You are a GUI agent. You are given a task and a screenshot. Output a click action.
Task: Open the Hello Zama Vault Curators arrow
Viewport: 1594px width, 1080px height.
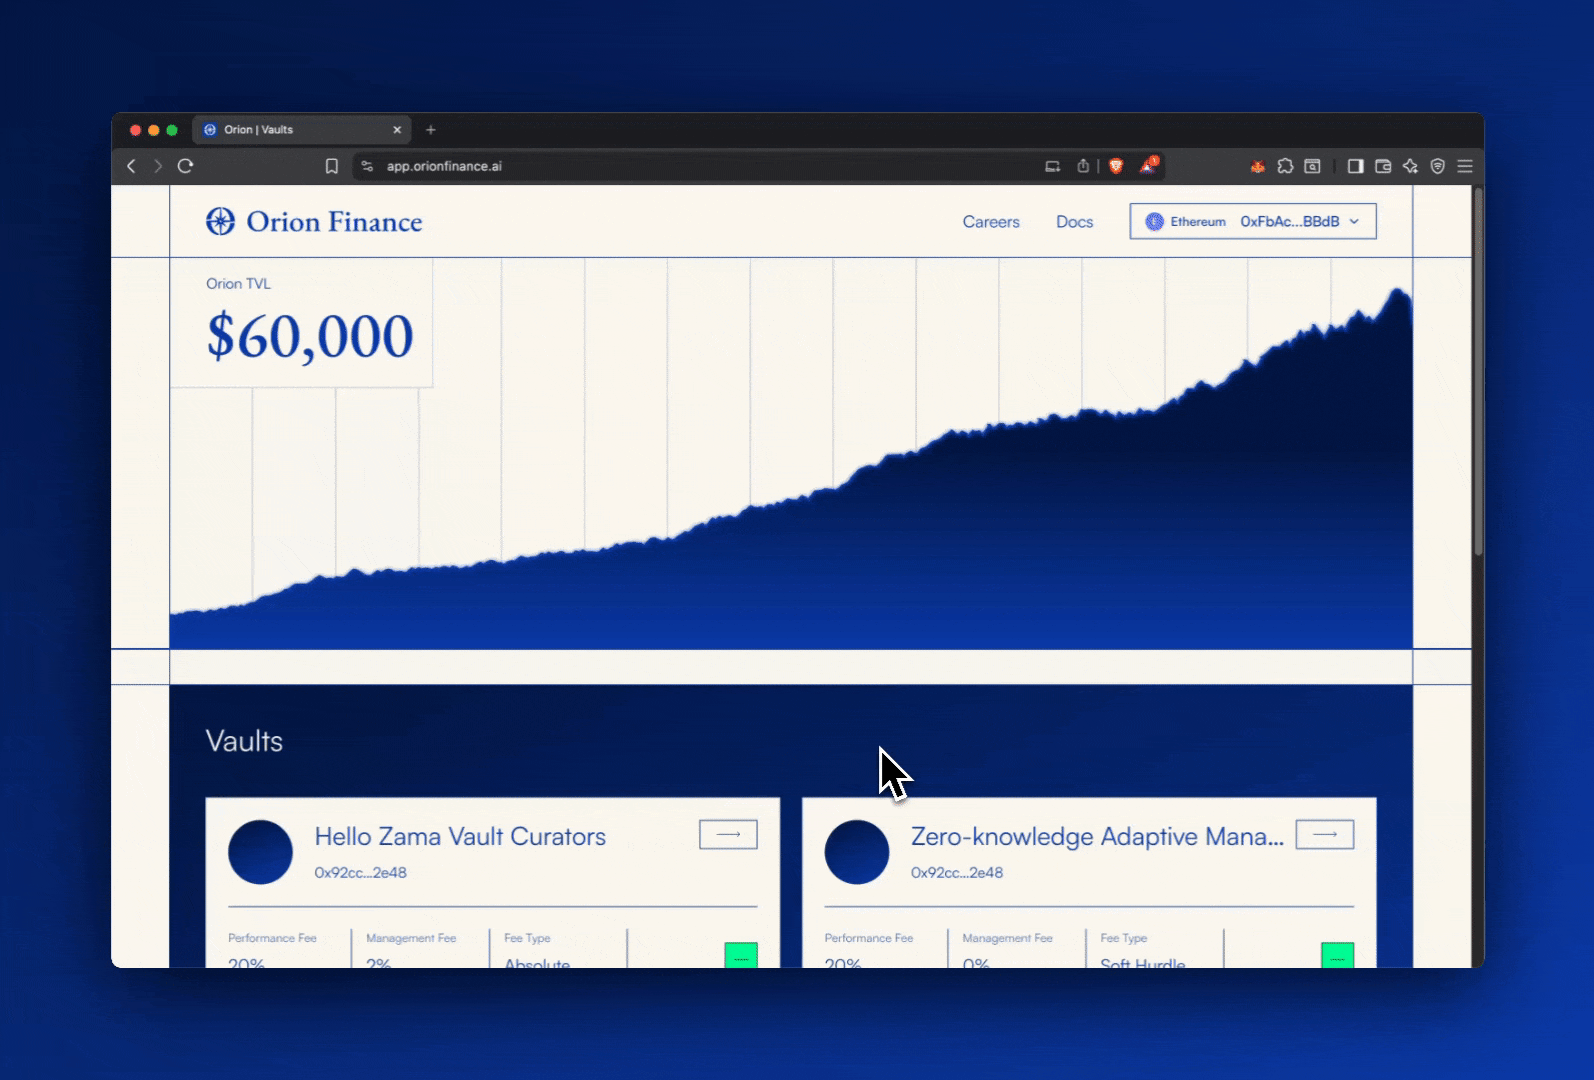pyautogui.click(x=728, y=834)
